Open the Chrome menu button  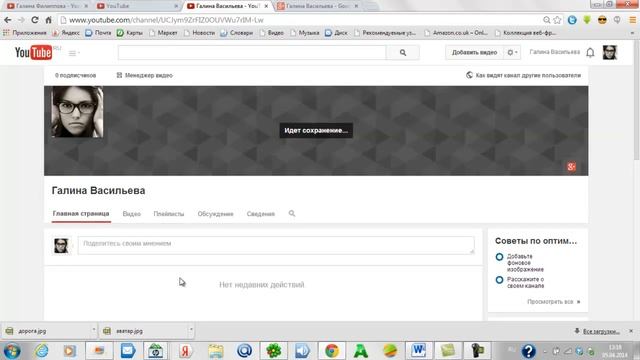pyautogui.click(x=632, y=20)
